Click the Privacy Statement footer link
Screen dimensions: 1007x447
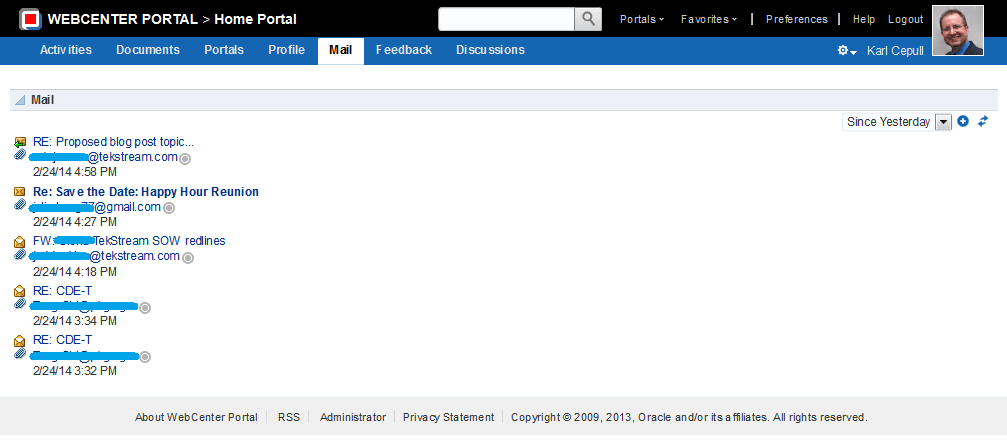coord(448,417)
